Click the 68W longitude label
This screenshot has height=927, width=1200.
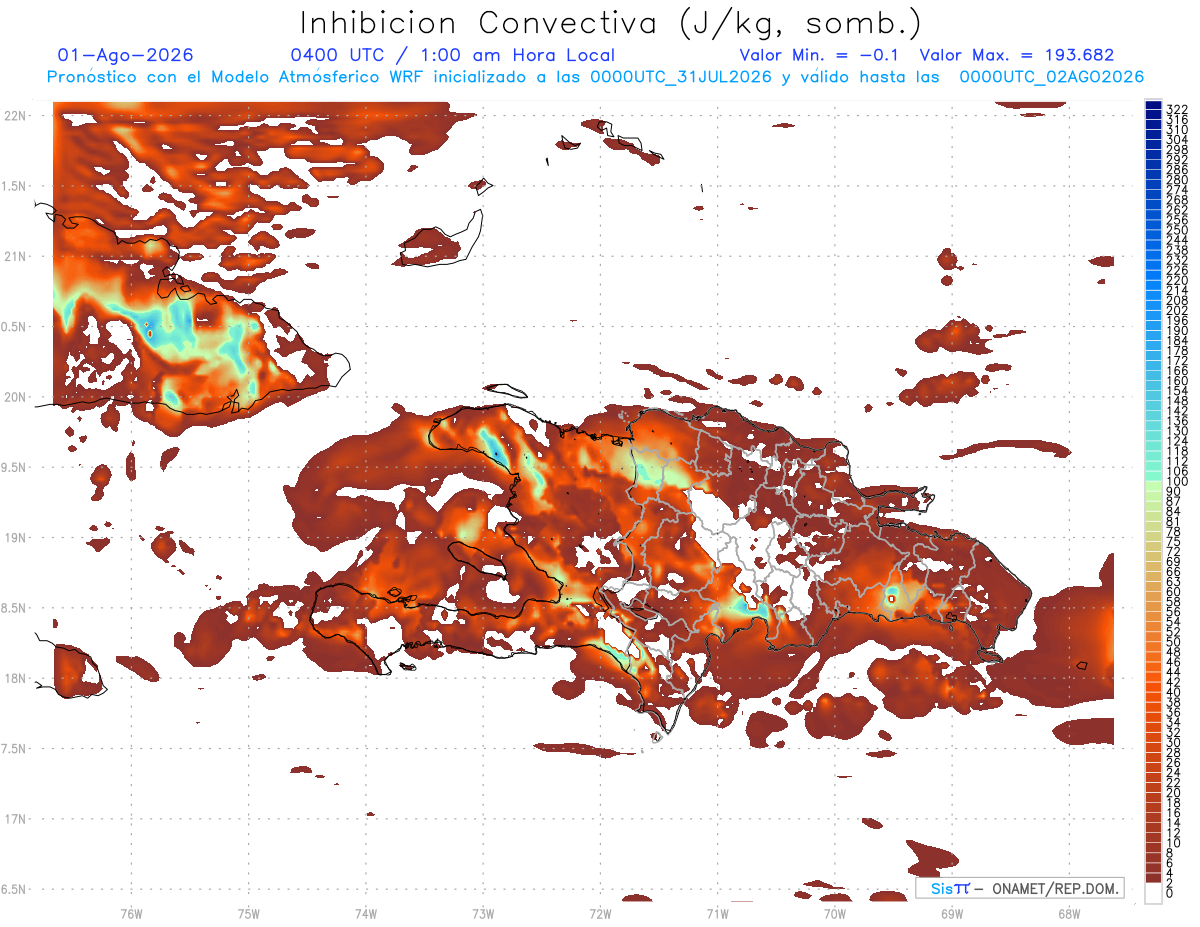(1069, 912)
